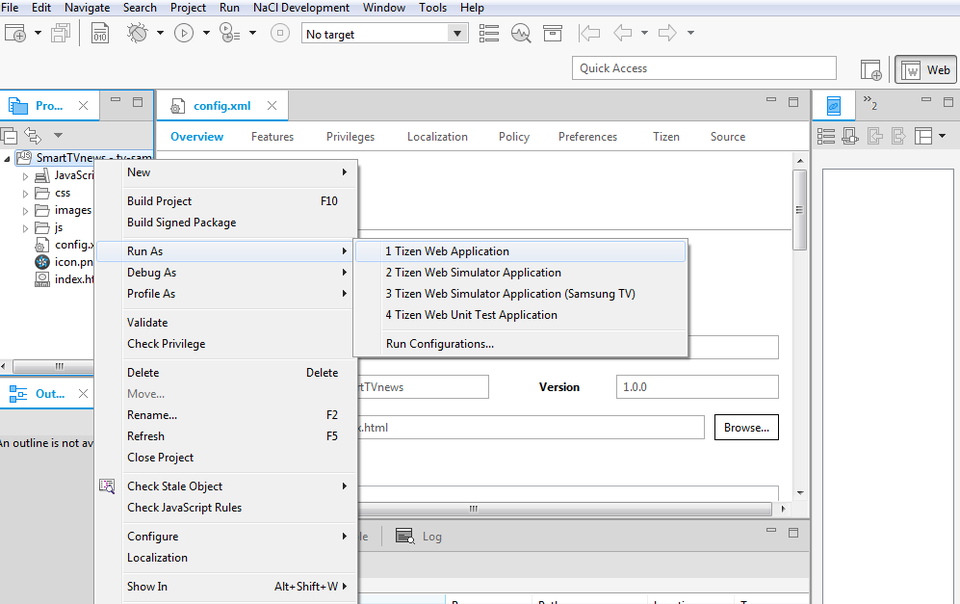The height and width of the screenshot is (604, 960).
Task: Switch to the Web perspective button
Action: 925,70
